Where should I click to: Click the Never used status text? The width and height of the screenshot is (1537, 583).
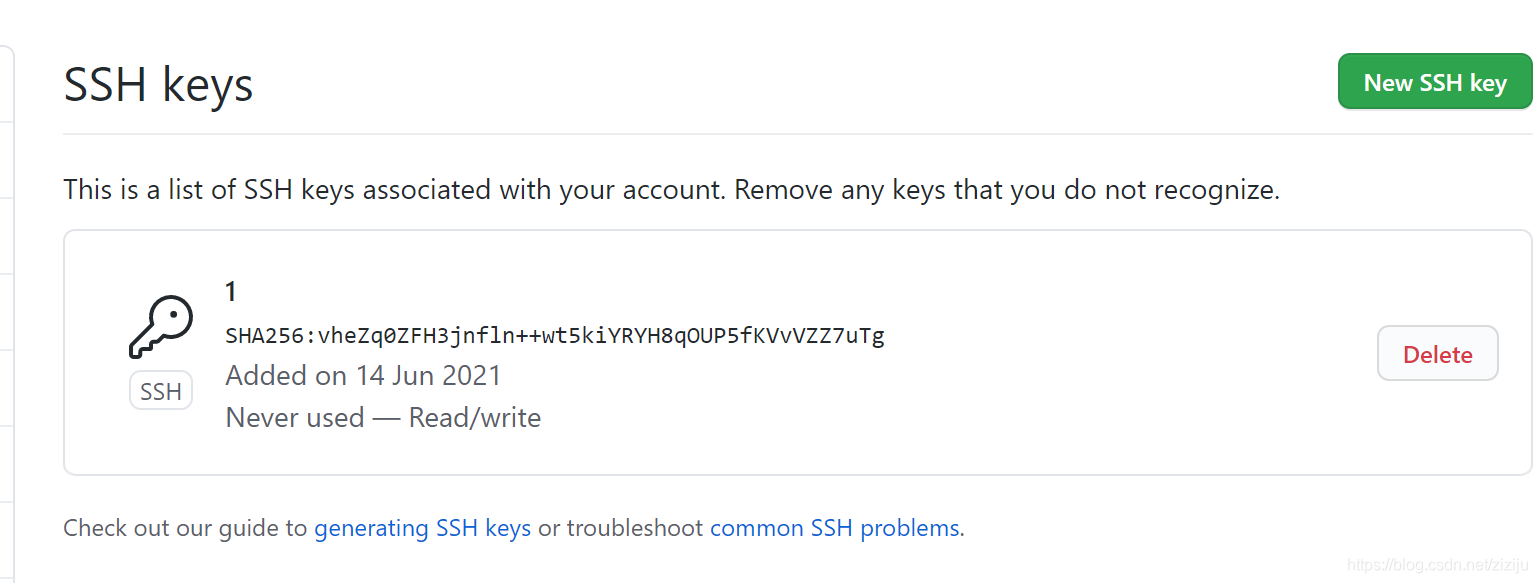[295, 417]
